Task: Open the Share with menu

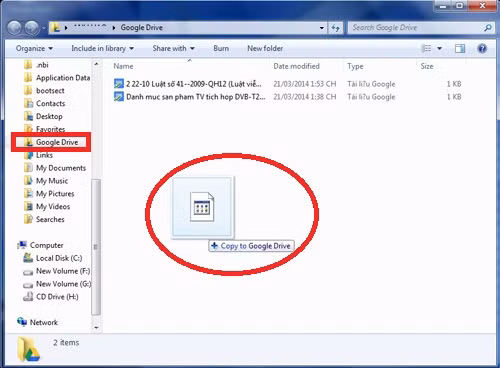Action: click(173, 49)
